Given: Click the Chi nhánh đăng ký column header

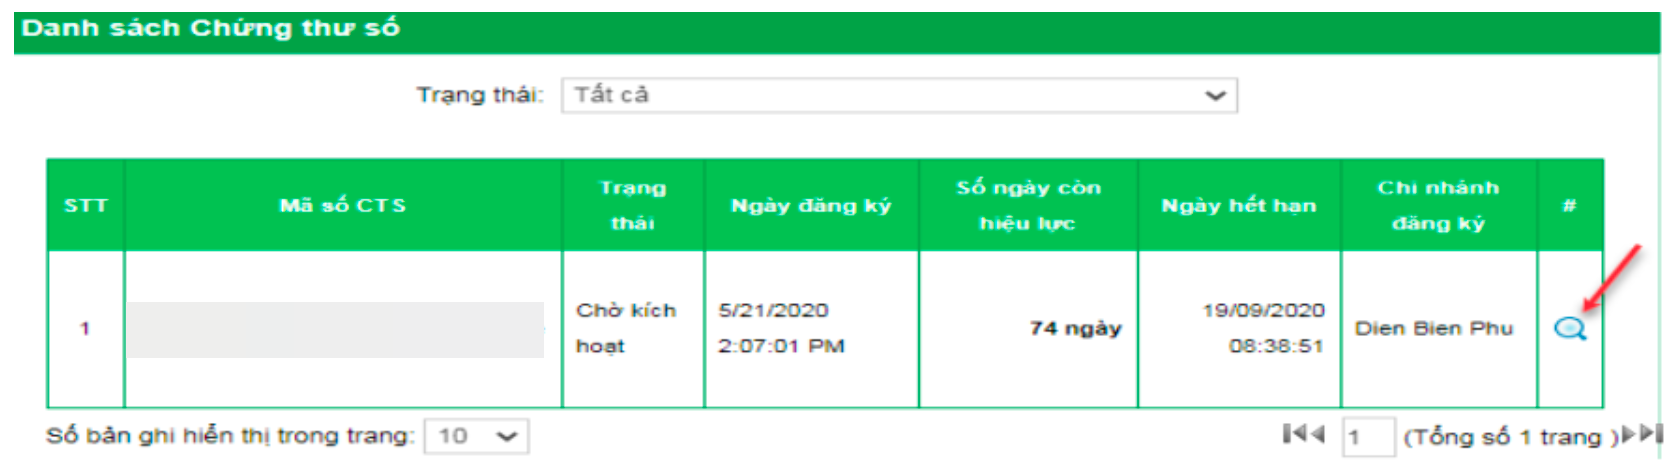Looking at the screenshot, I should click(1438, 205).
